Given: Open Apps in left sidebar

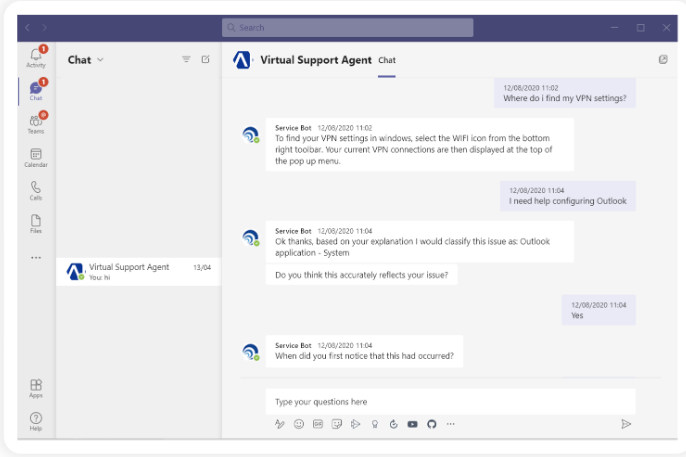Looking at the screenshot, I should [36, 387].
